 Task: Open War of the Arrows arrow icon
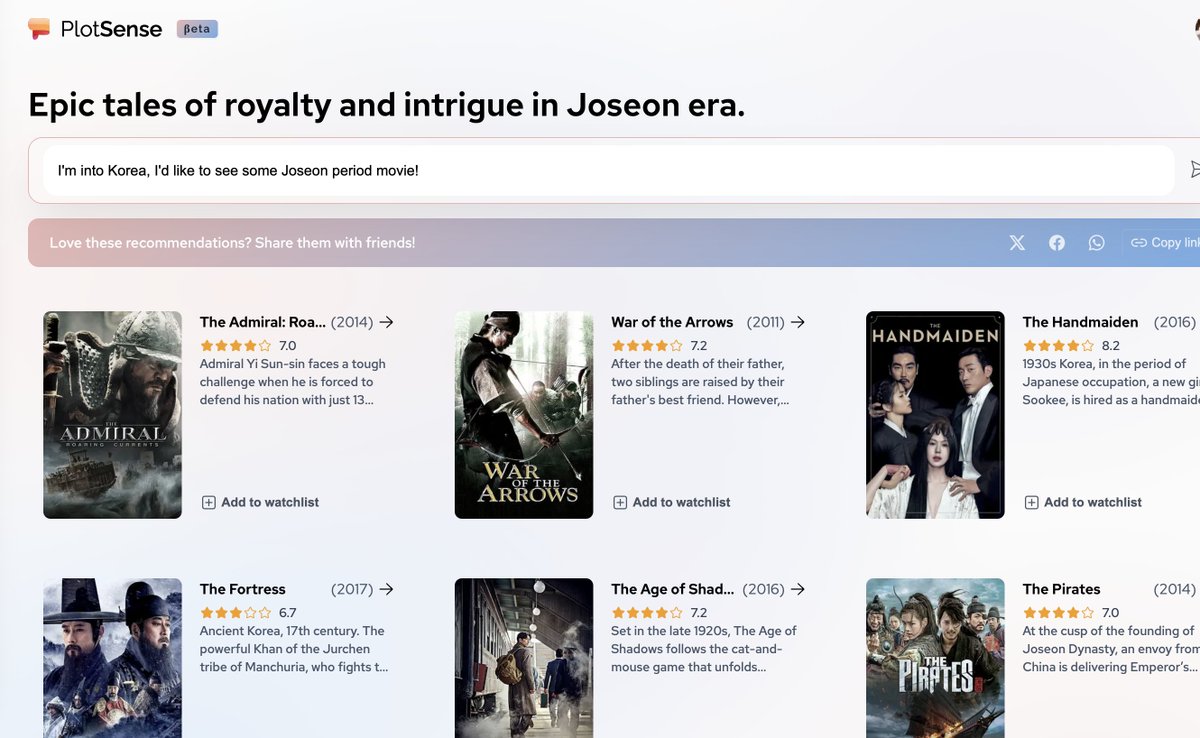point(798,322)
